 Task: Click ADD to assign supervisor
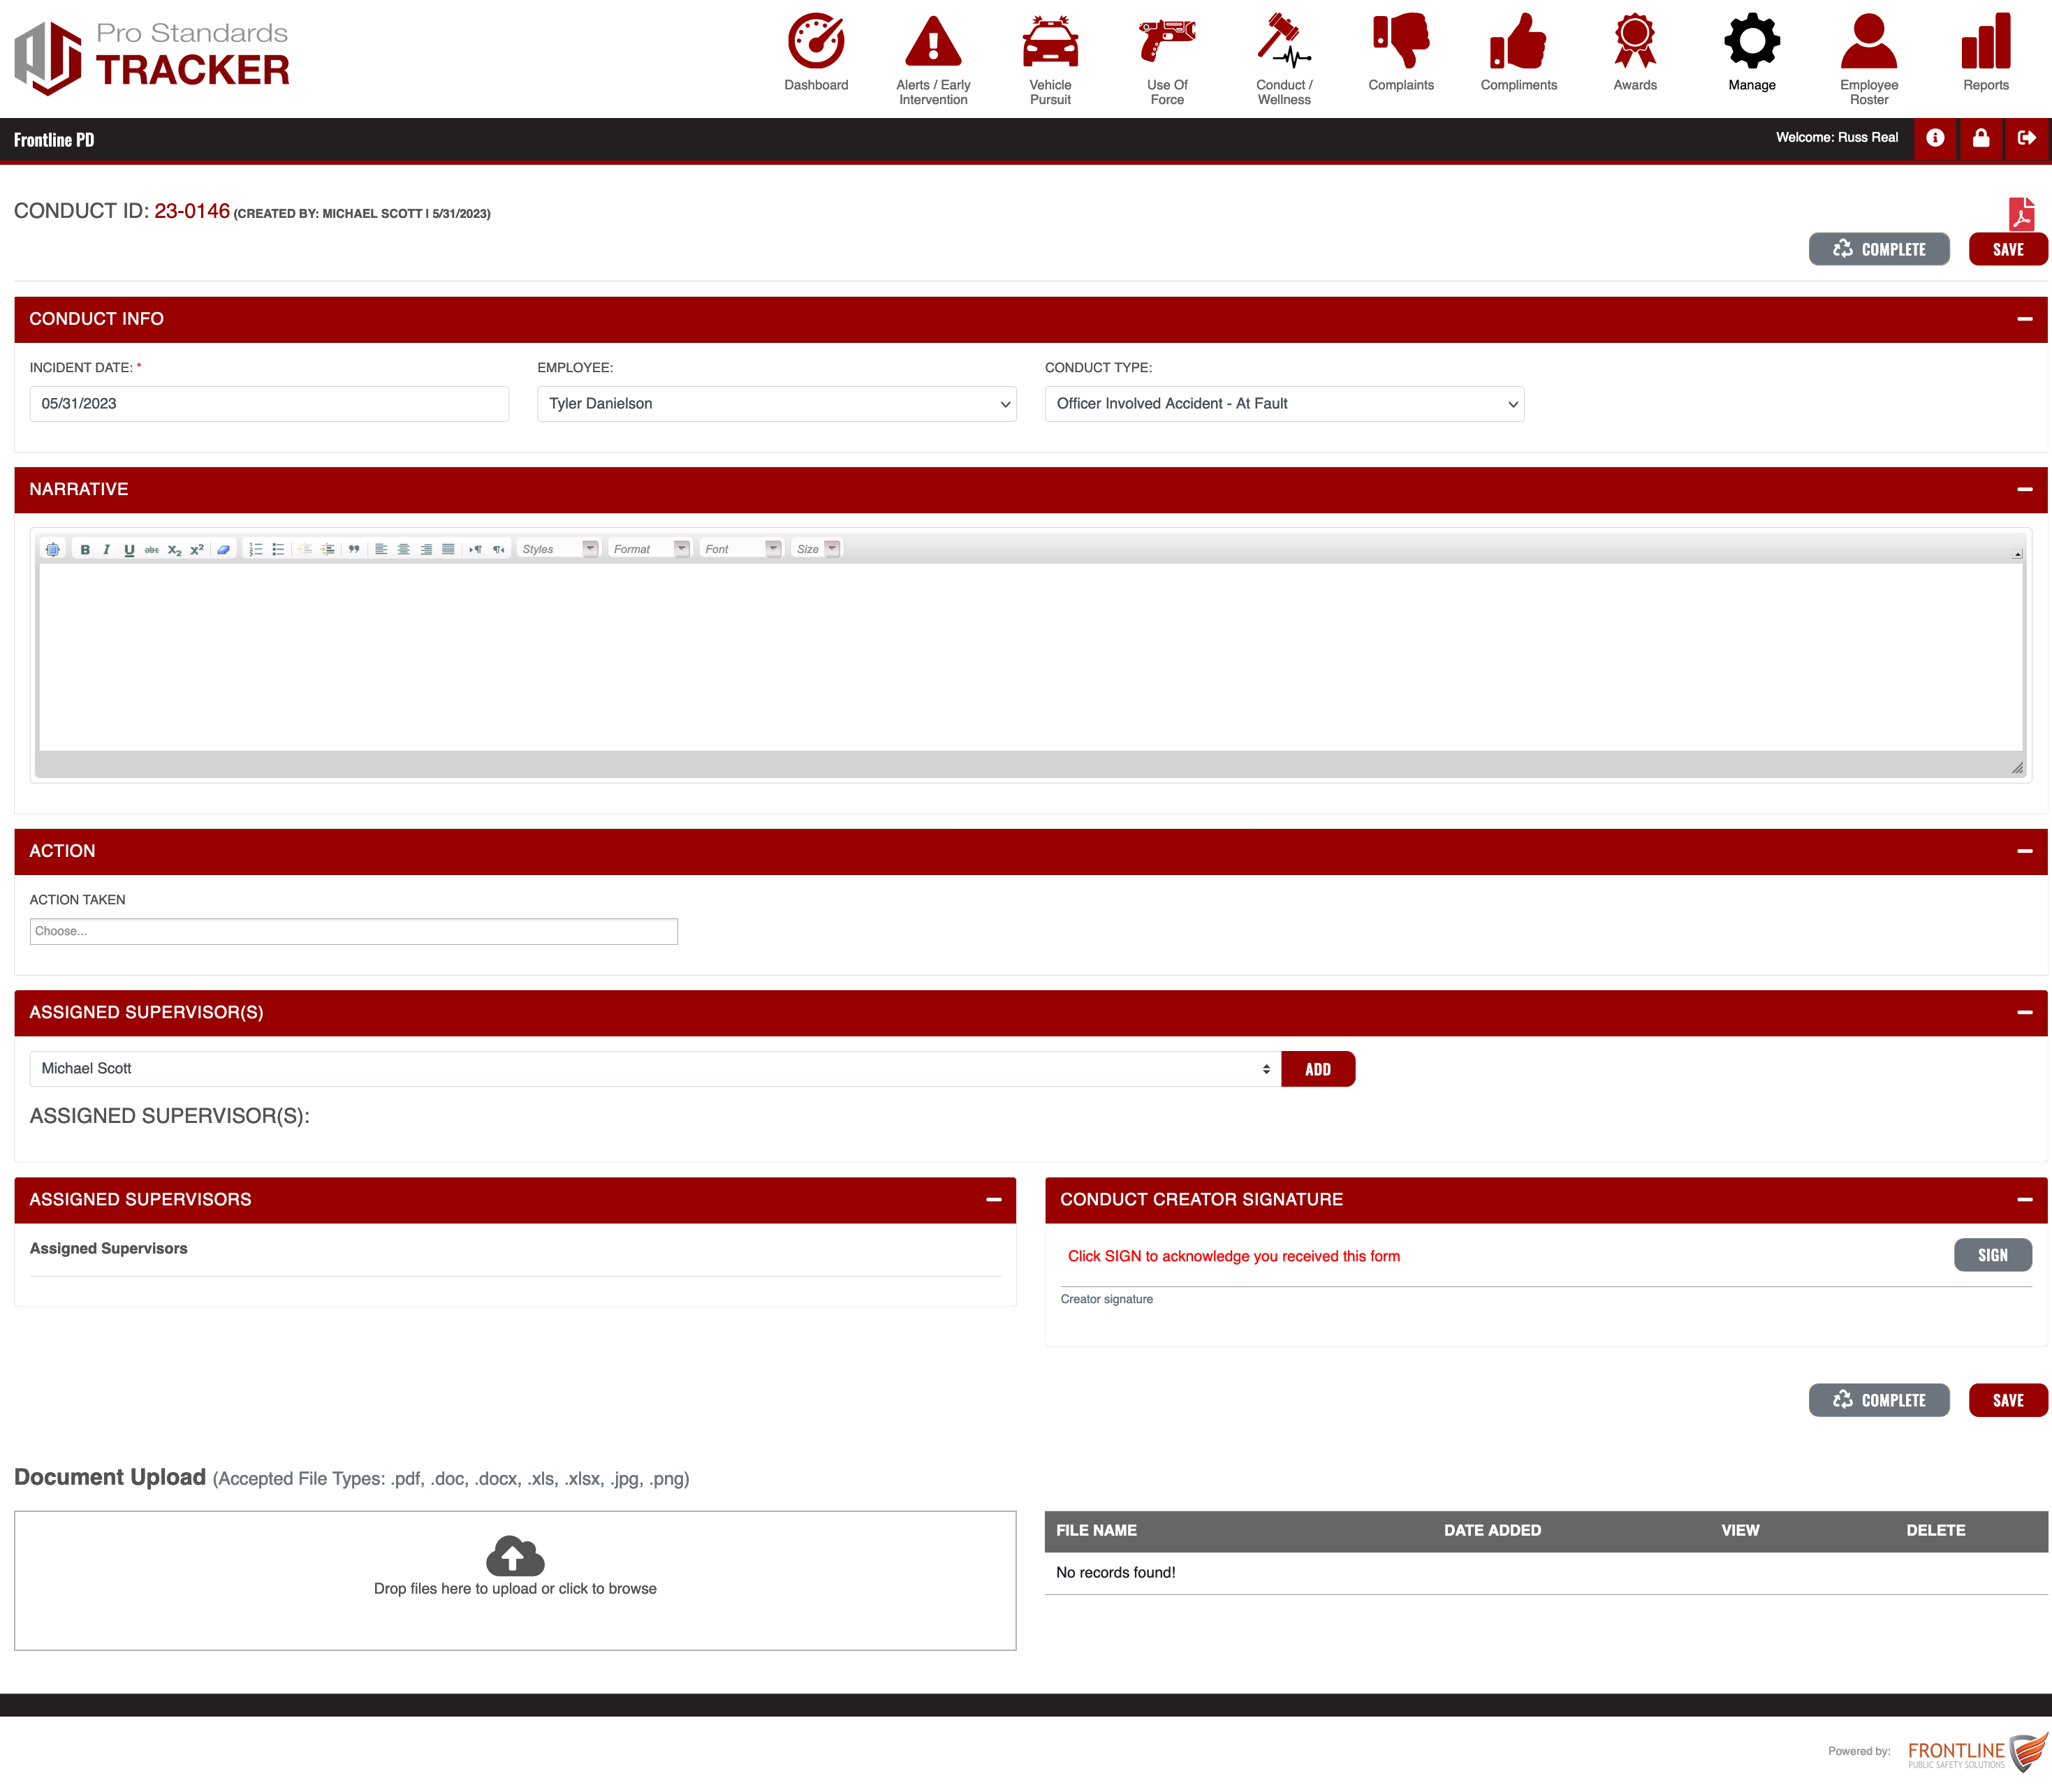point(1317,1069)
